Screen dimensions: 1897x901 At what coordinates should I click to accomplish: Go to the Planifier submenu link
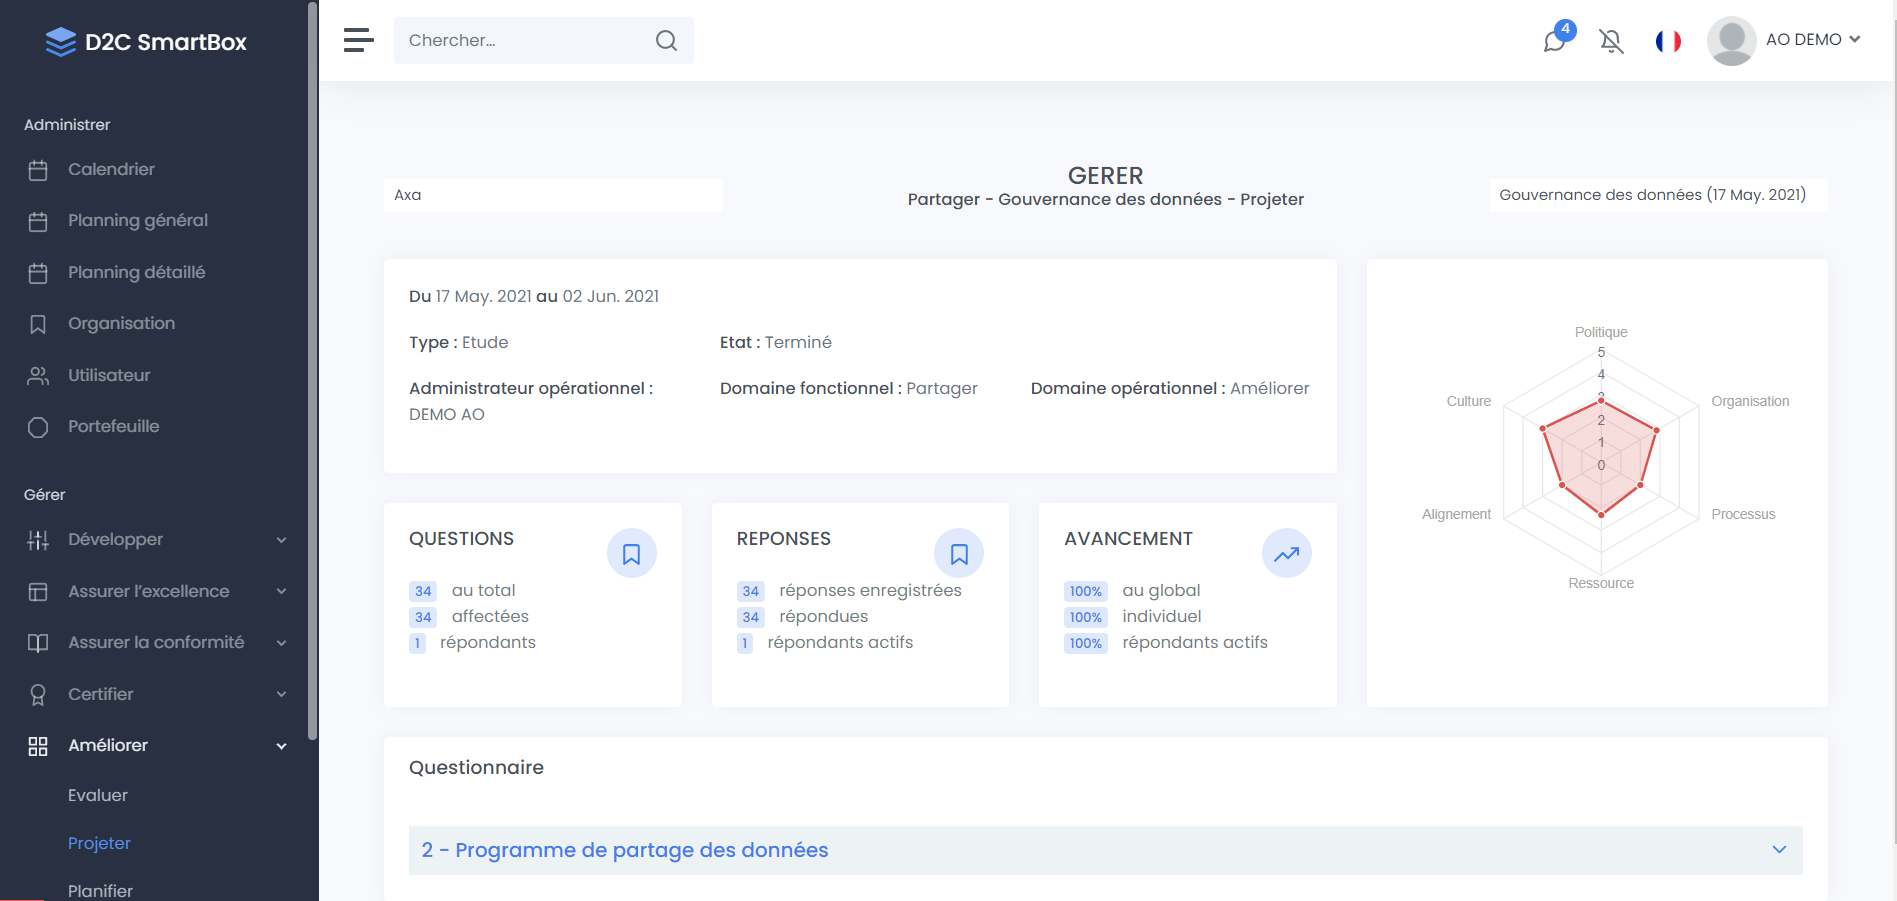click(x=100, y=890)
